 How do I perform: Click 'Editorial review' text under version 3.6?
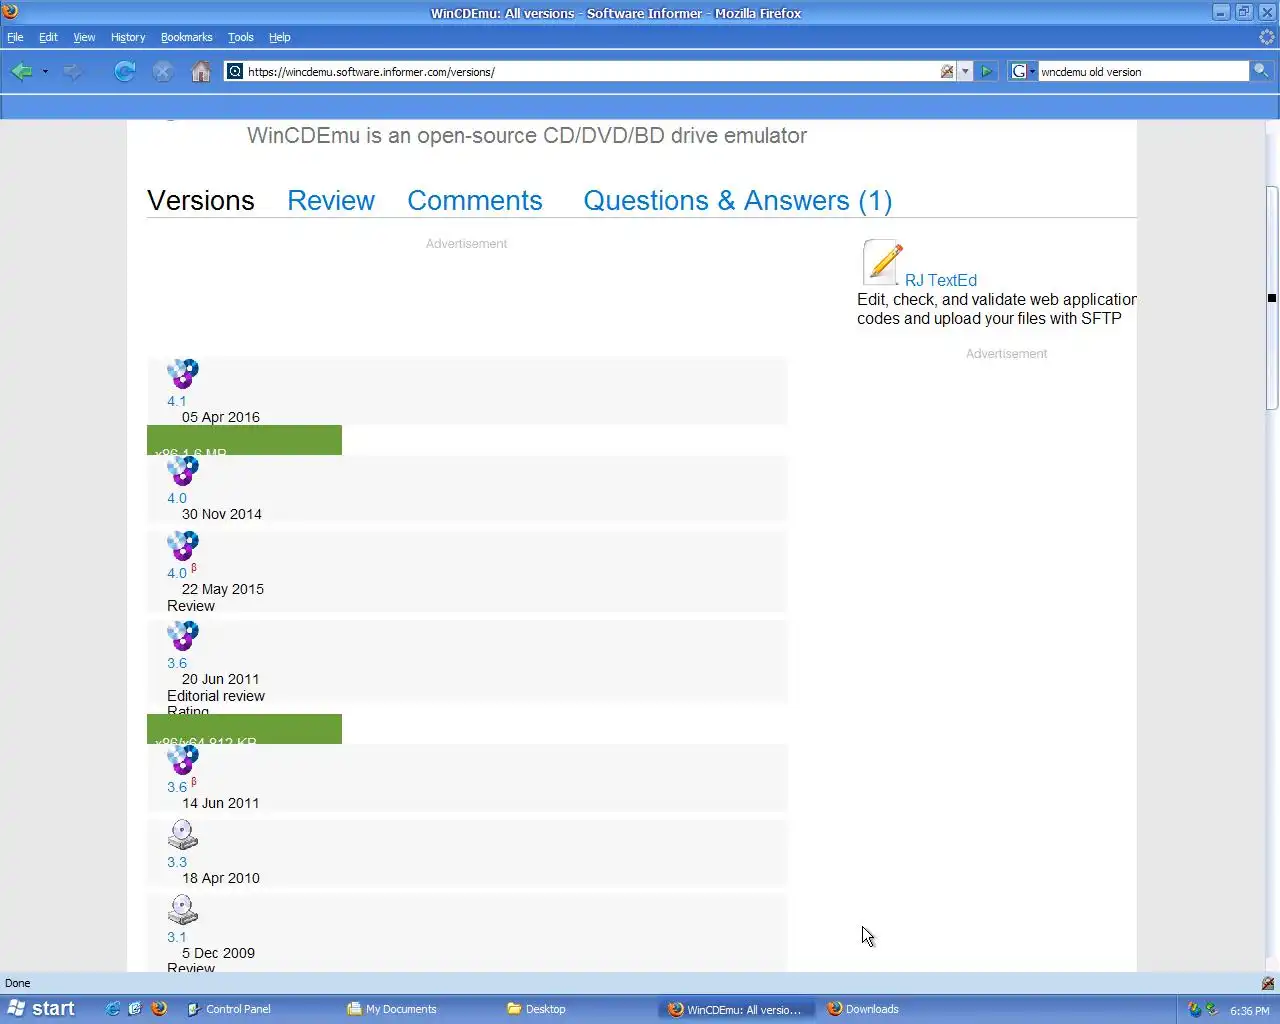pyautogui.click(x=216, y=696)
